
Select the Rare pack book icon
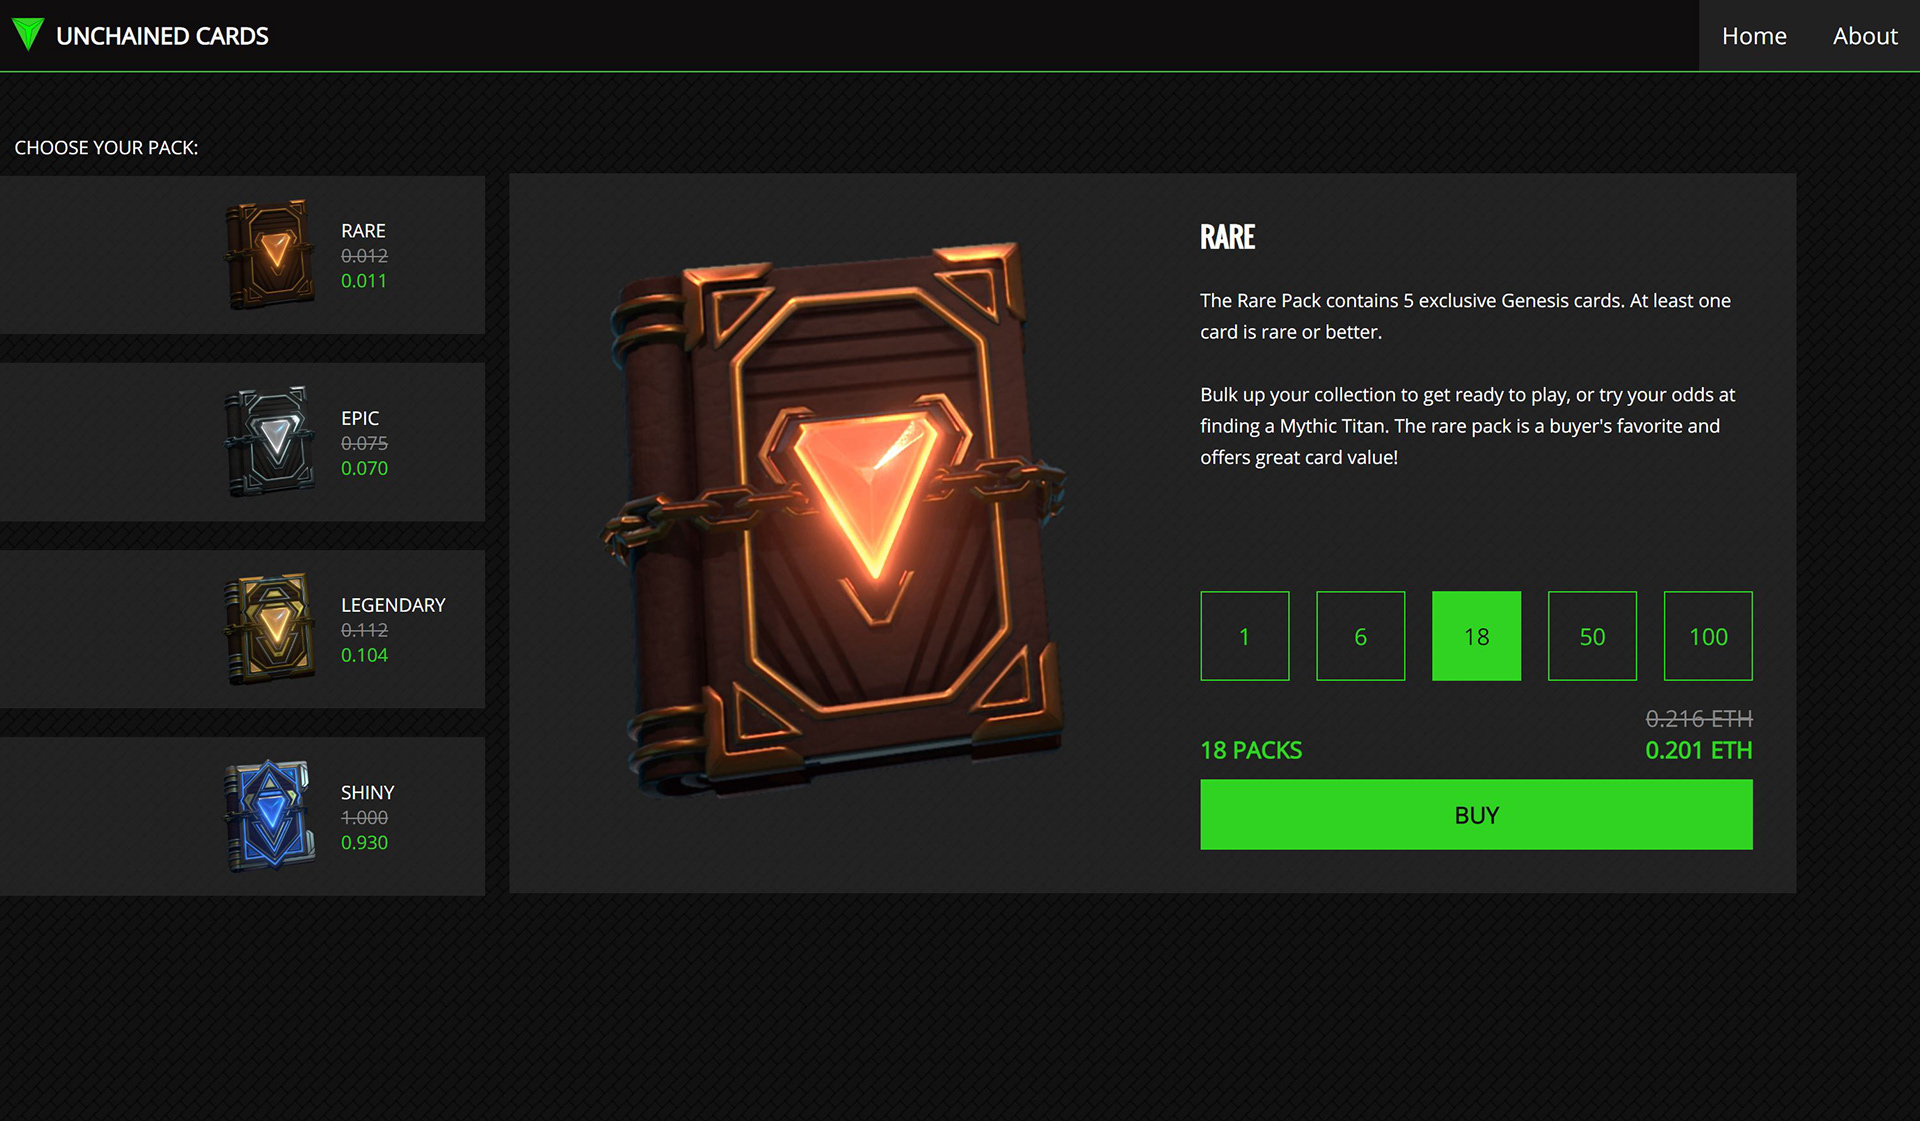coord(270,254)
